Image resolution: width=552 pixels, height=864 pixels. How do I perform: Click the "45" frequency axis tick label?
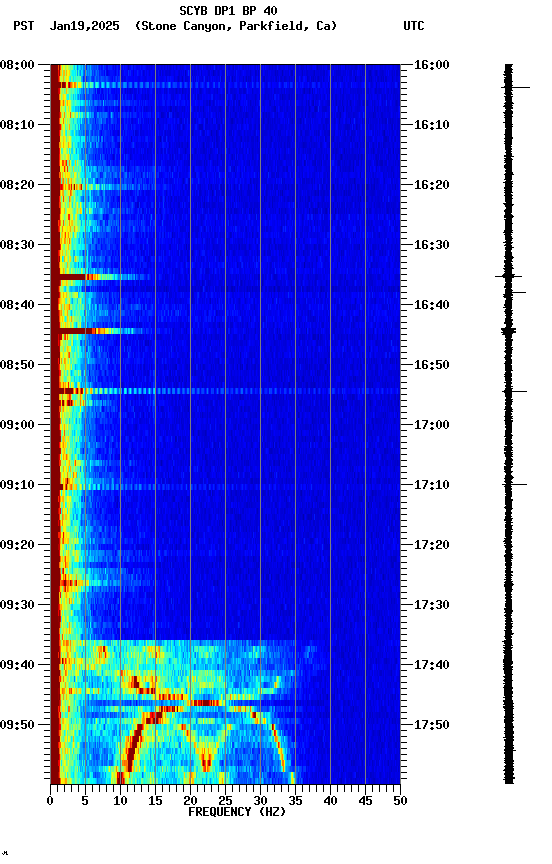(365, 801)
